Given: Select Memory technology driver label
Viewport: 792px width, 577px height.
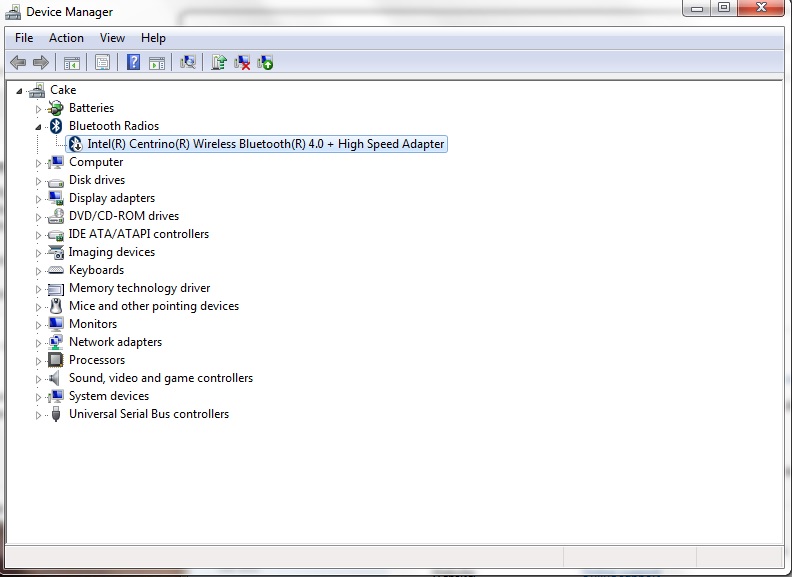Looking at the screenshot, I should point(139,288).
